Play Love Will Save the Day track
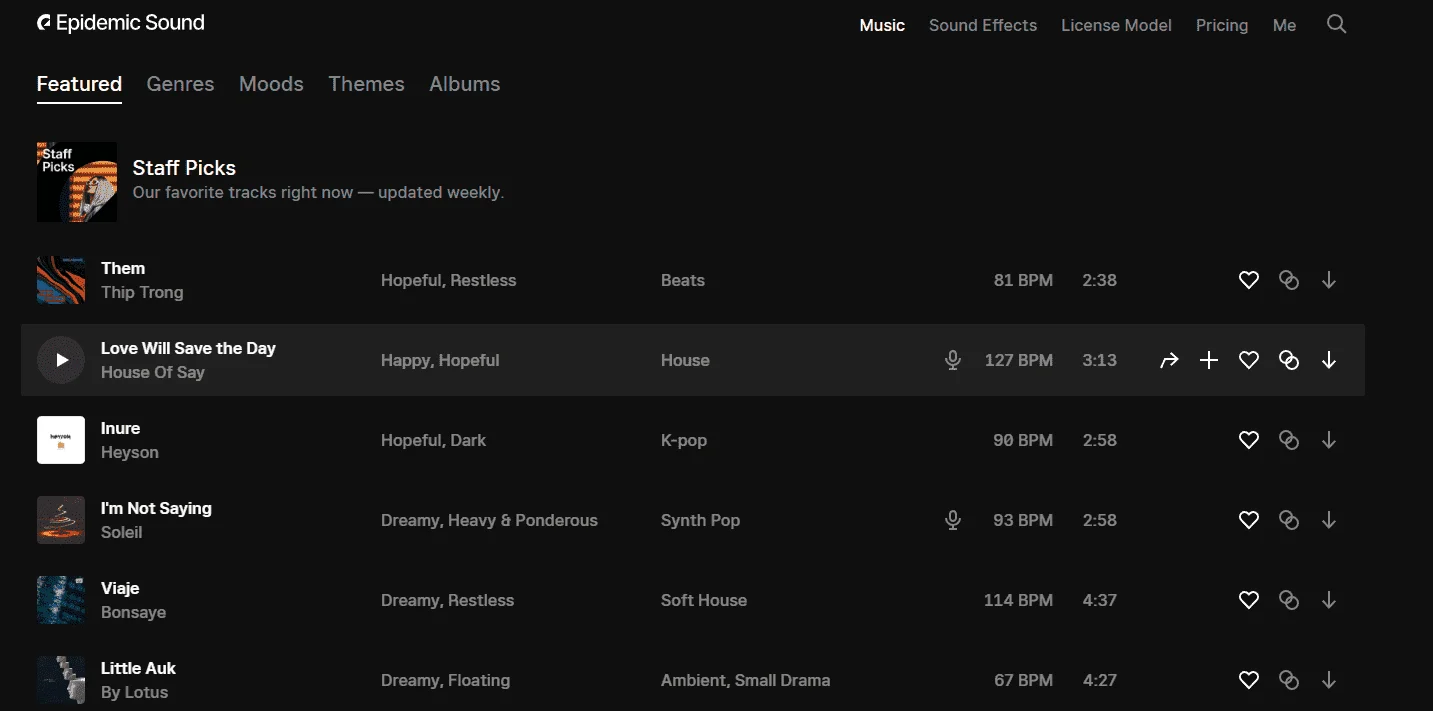 [x=61, y=360]
